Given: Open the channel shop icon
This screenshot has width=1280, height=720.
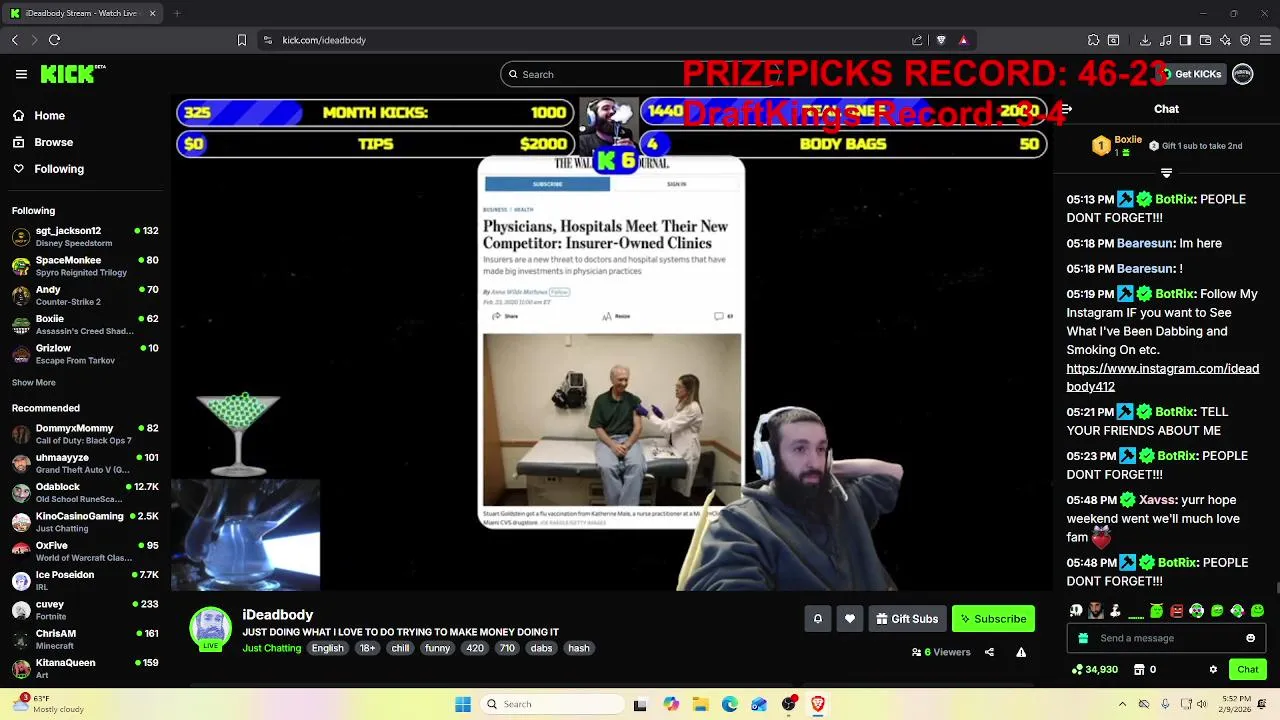Looking at the screenshot, I should [x=1139, y=670].
